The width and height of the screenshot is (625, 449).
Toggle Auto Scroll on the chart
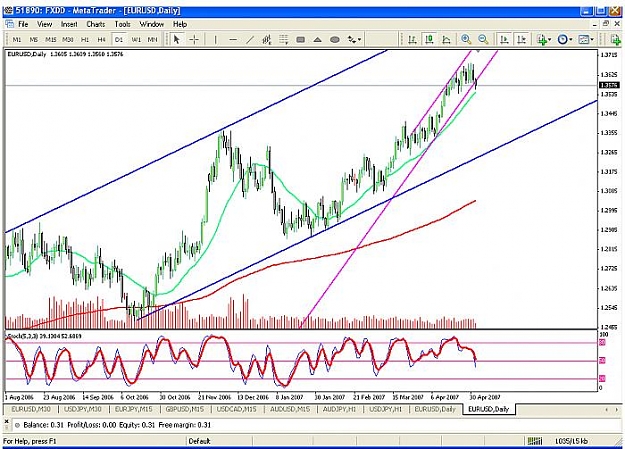coord(504,39)
